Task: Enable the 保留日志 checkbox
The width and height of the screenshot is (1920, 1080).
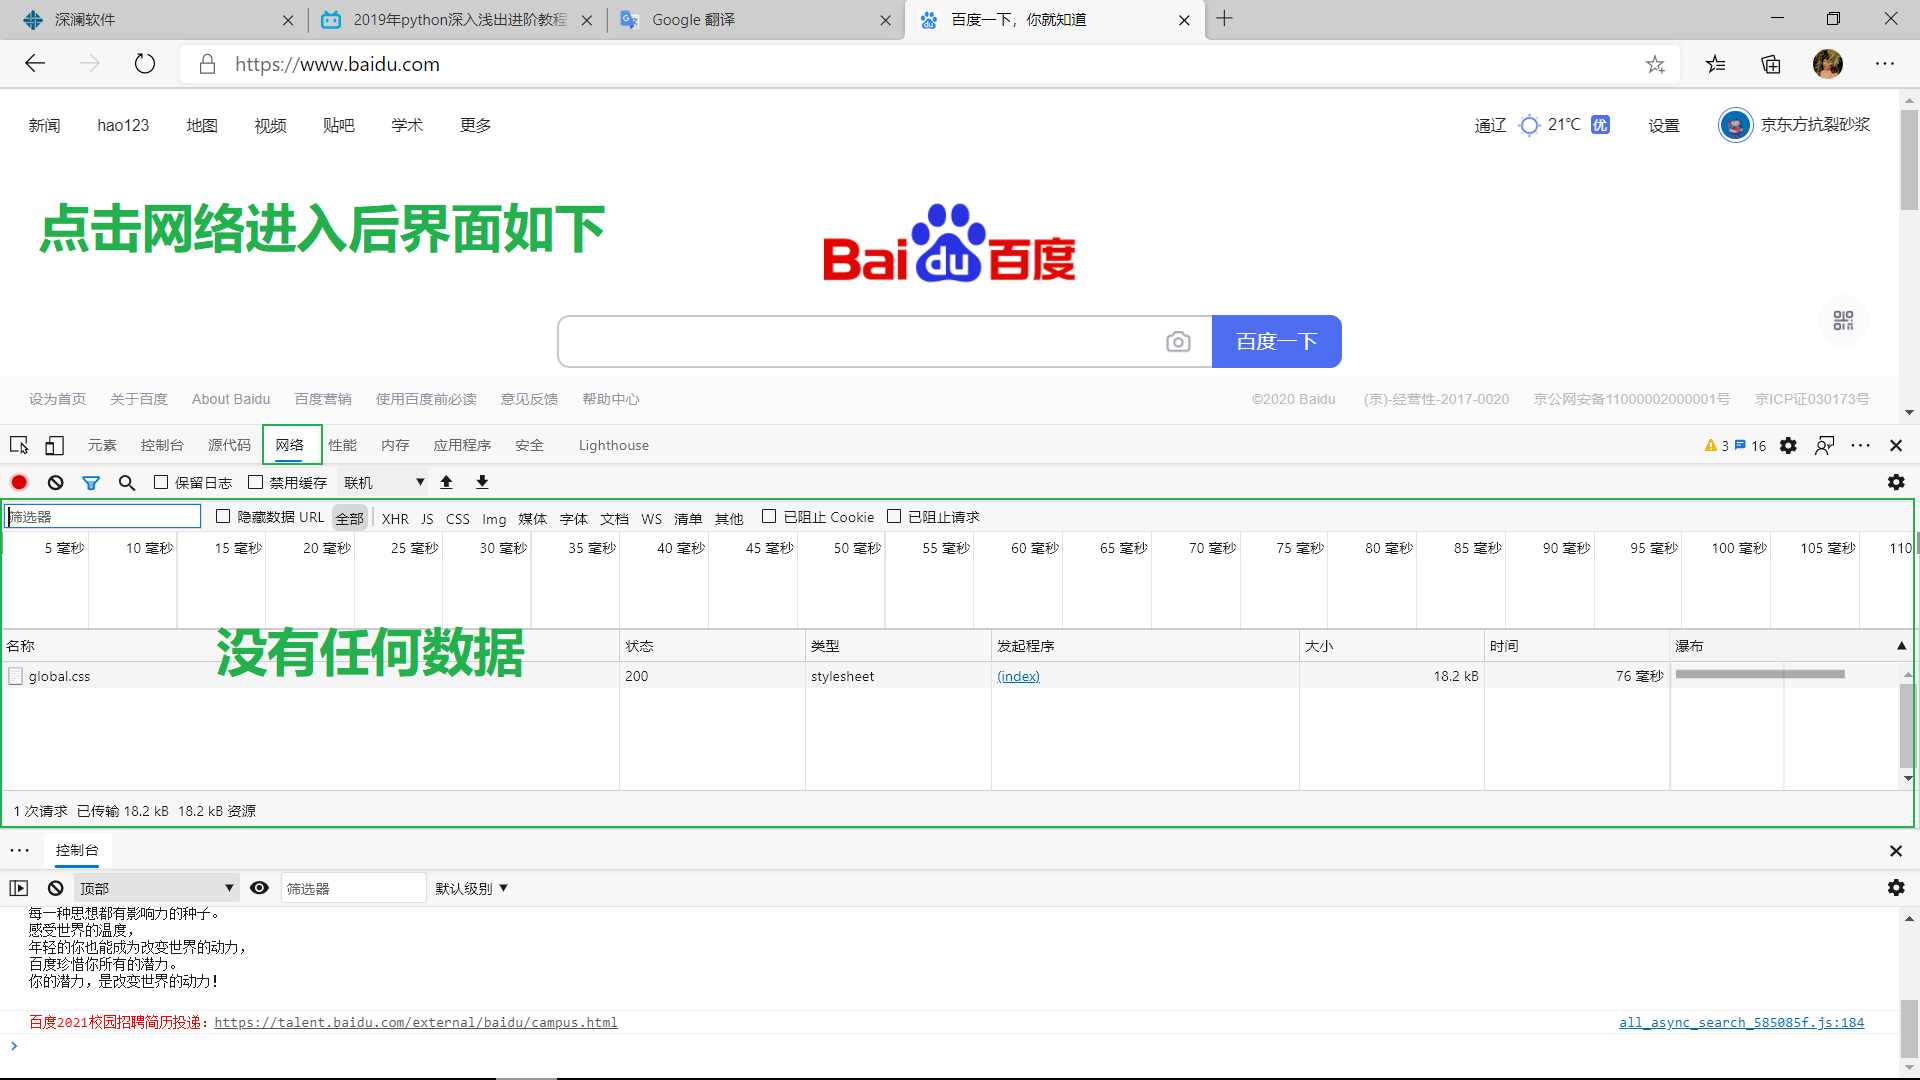Action: click(161, 482)
